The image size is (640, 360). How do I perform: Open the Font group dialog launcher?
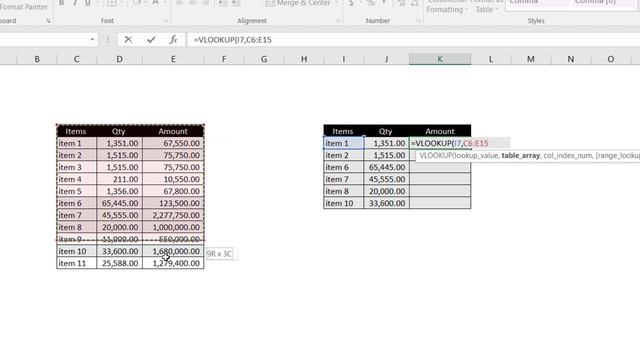tap(166, 21)
